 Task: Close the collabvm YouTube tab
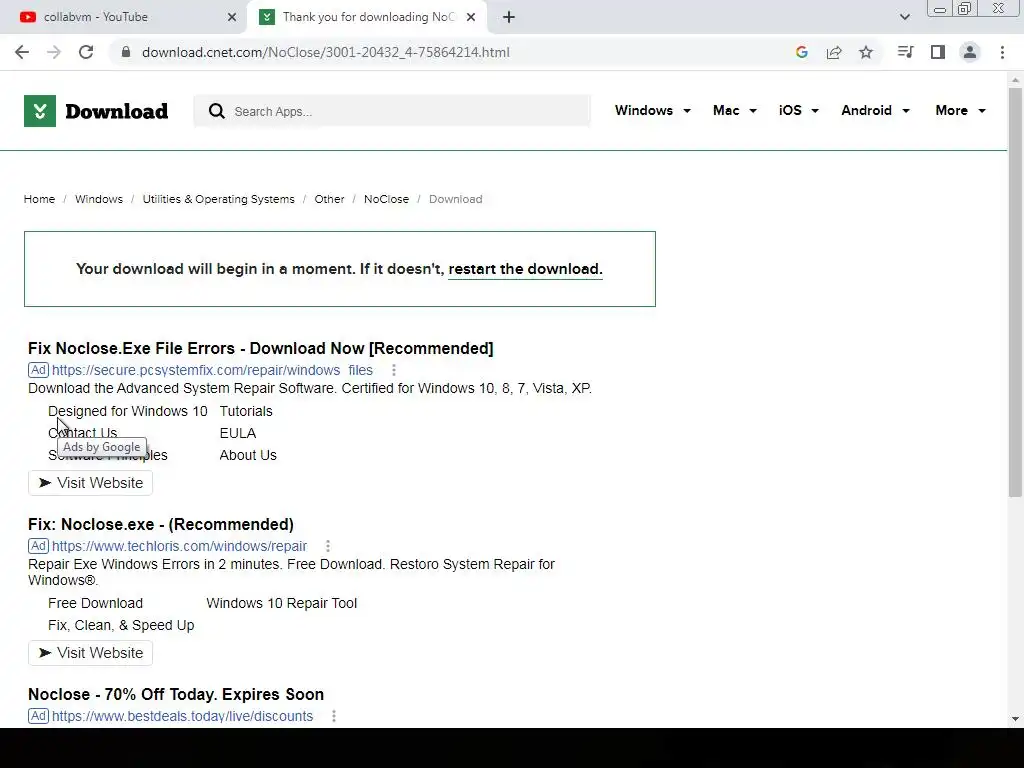pos(232,17)
